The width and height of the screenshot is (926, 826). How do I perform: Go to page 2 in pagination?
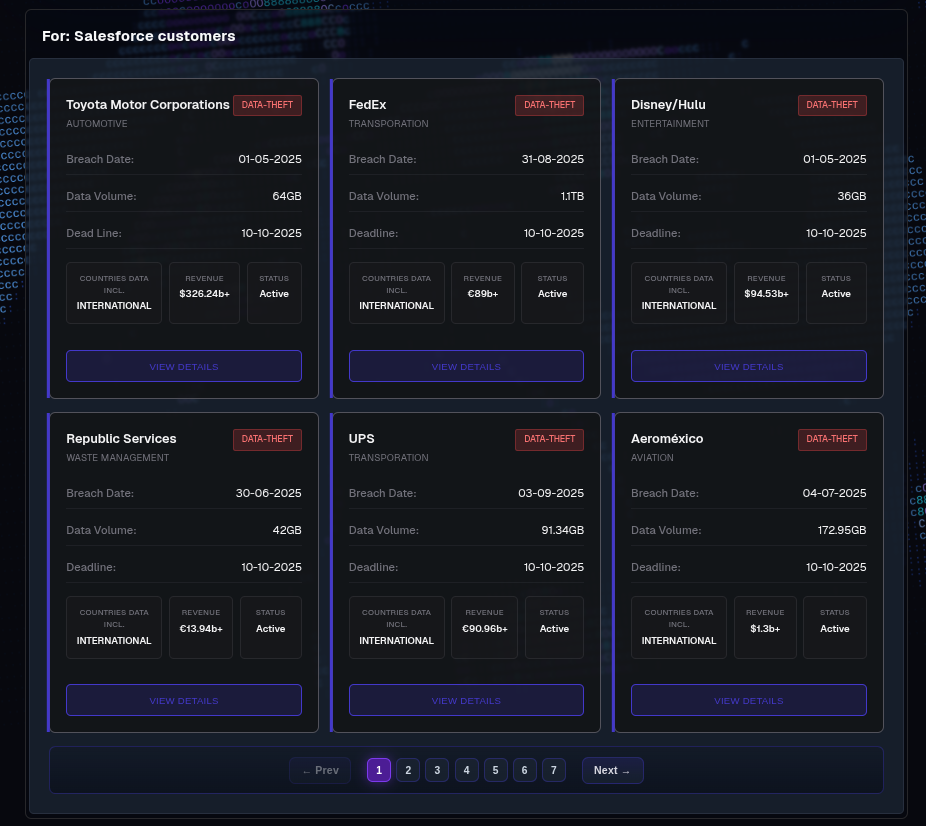point(407,770)
